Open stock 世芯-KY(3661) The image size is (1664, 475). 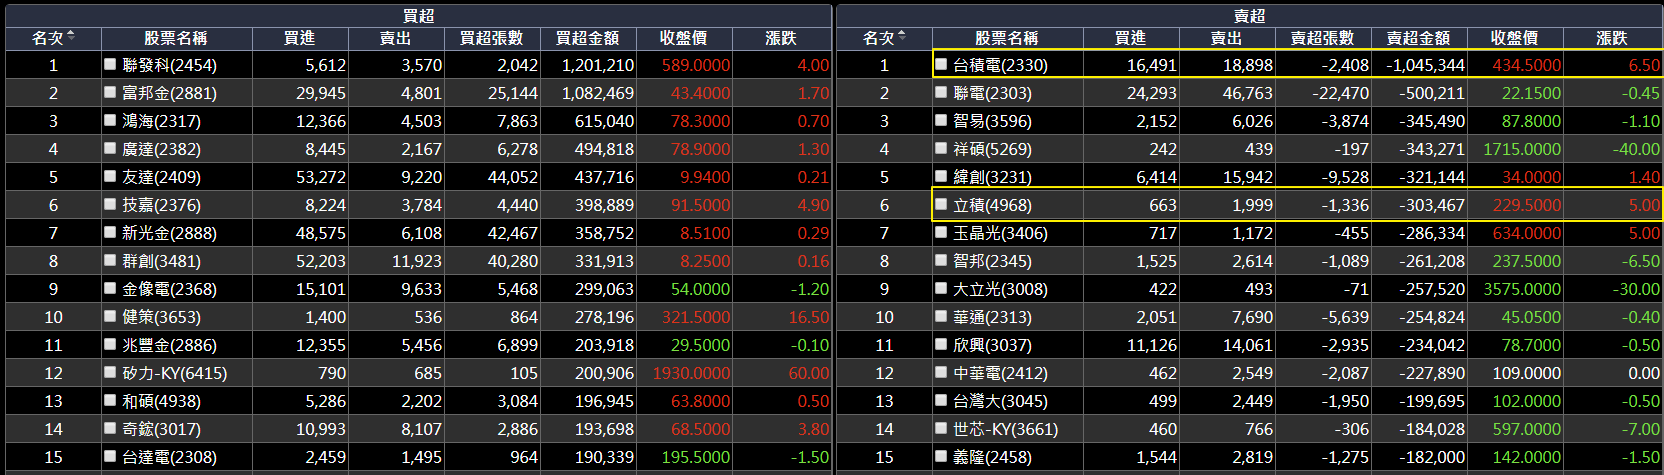1005,429
